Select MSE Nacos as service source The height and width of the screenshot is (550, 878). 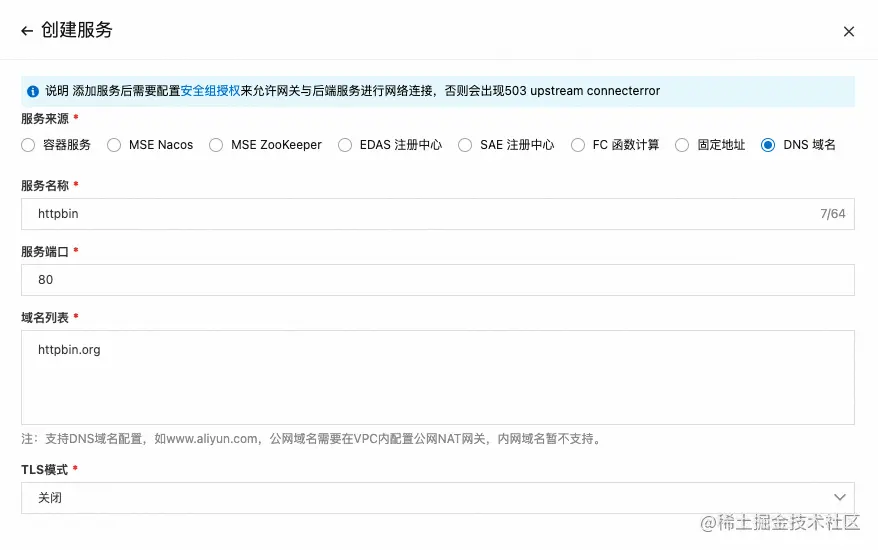click(x=114, y=145)
